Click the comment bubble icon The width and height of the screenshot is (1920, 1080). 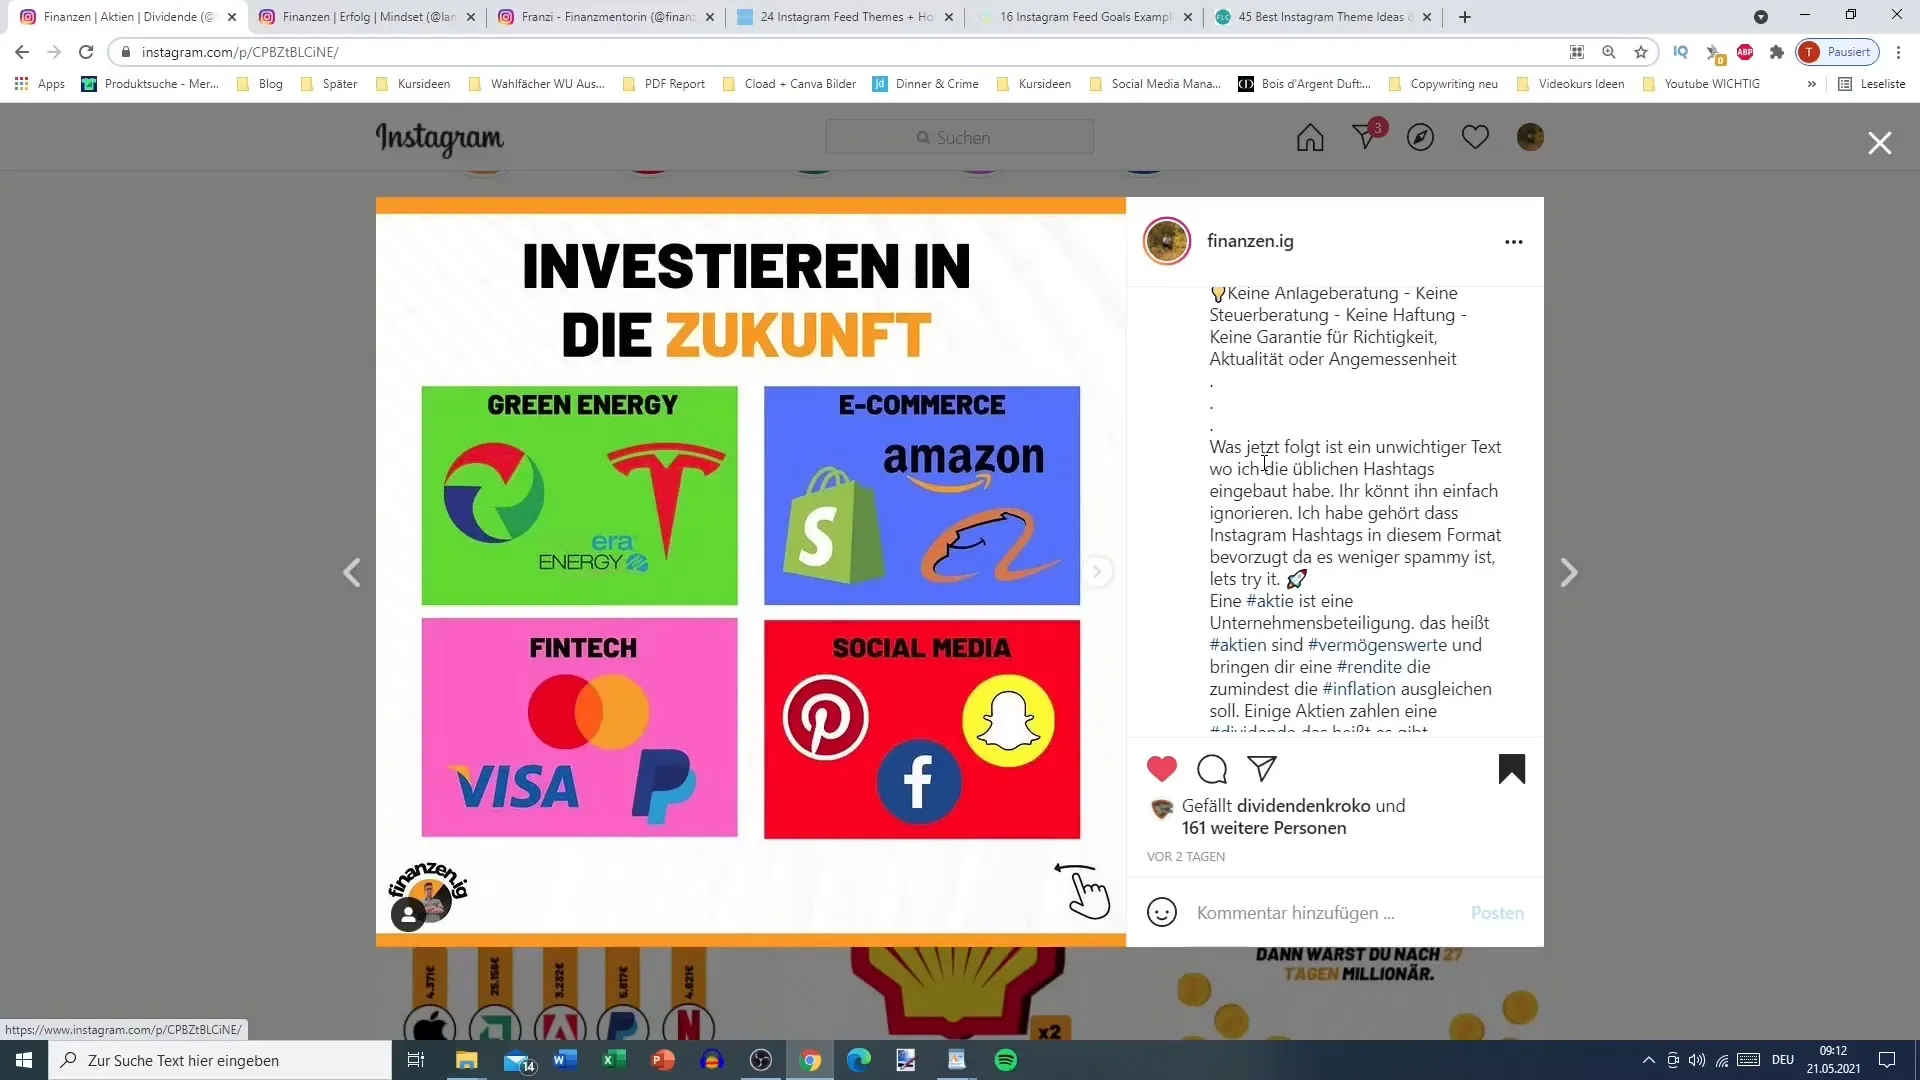pos(1212,768)
